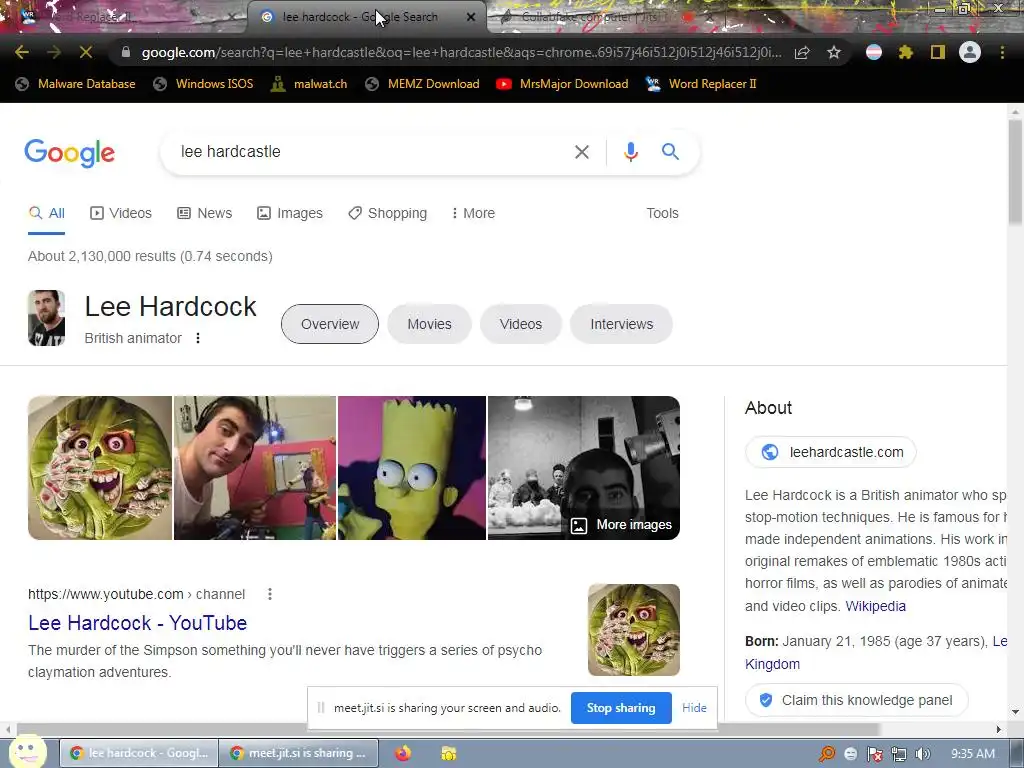Open the image of man with headphones

pos(255,468)
